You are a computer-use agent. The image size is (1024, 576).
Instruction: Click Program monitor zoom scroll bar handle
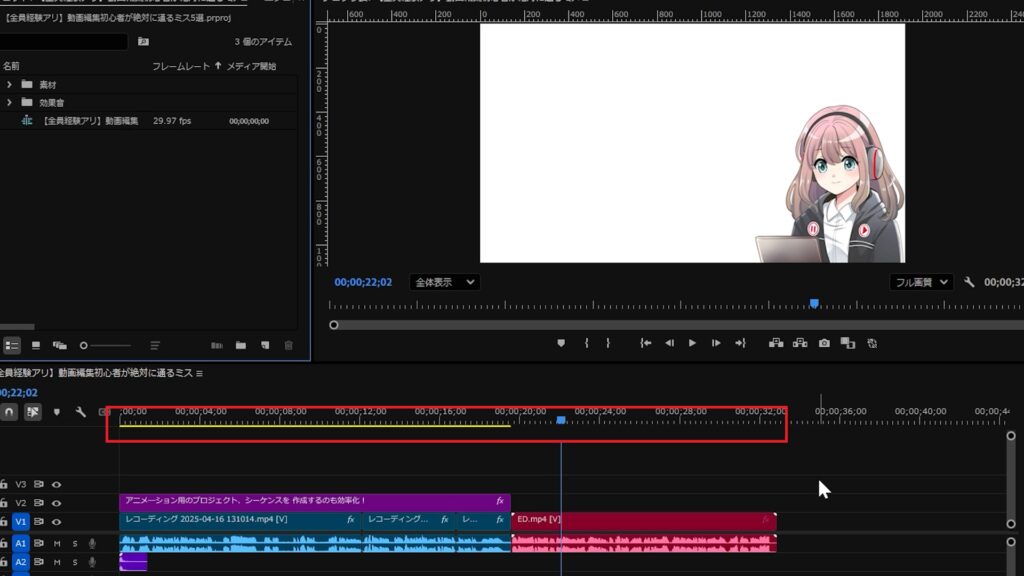334,325
